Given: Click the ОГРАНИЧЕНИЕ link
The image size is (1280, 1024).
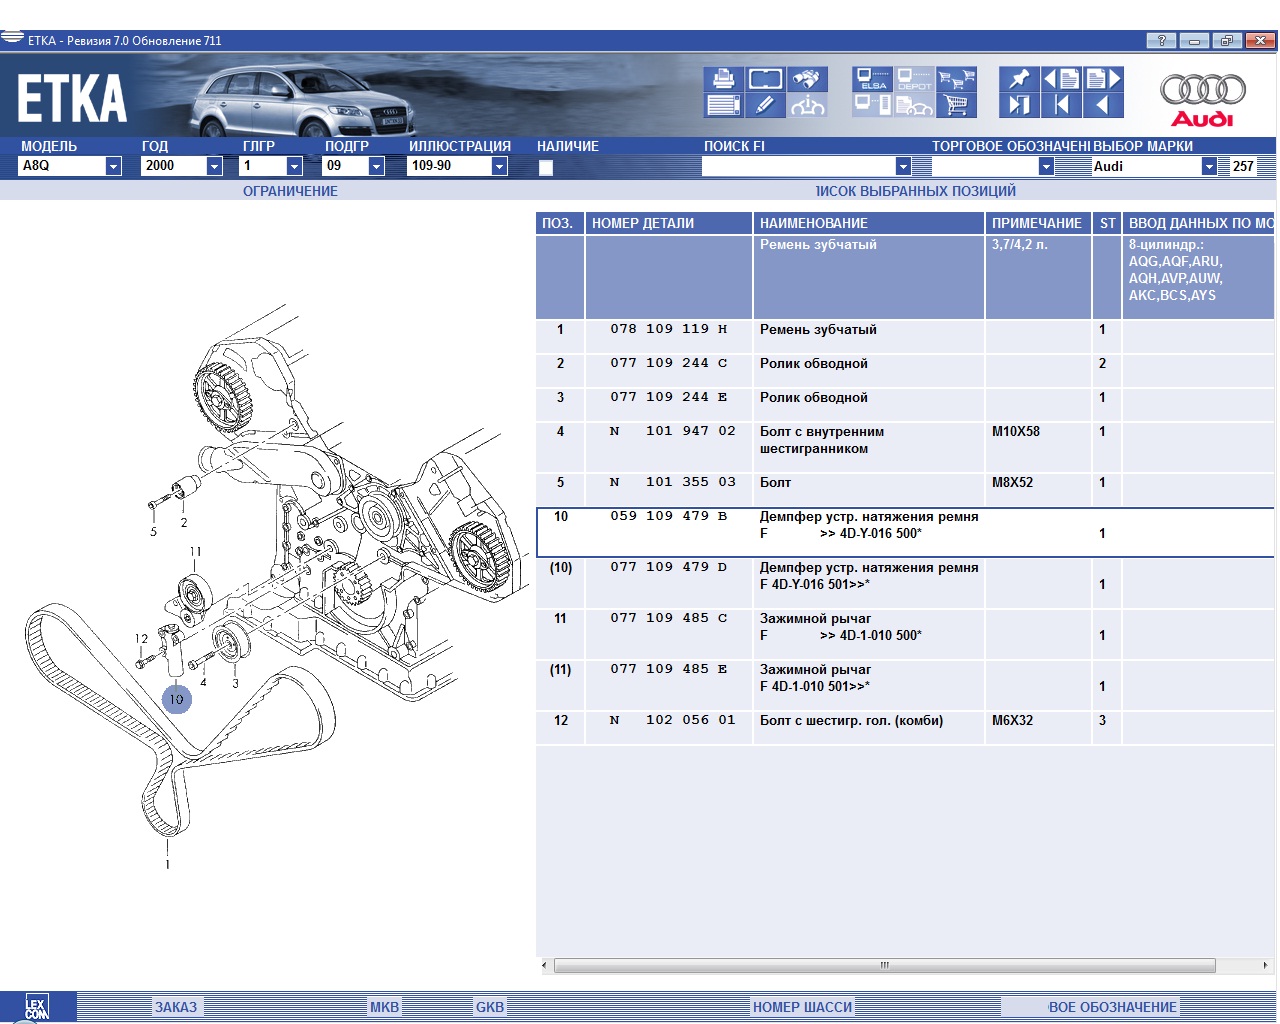Looking at the screenshot, I should (290, 191).
